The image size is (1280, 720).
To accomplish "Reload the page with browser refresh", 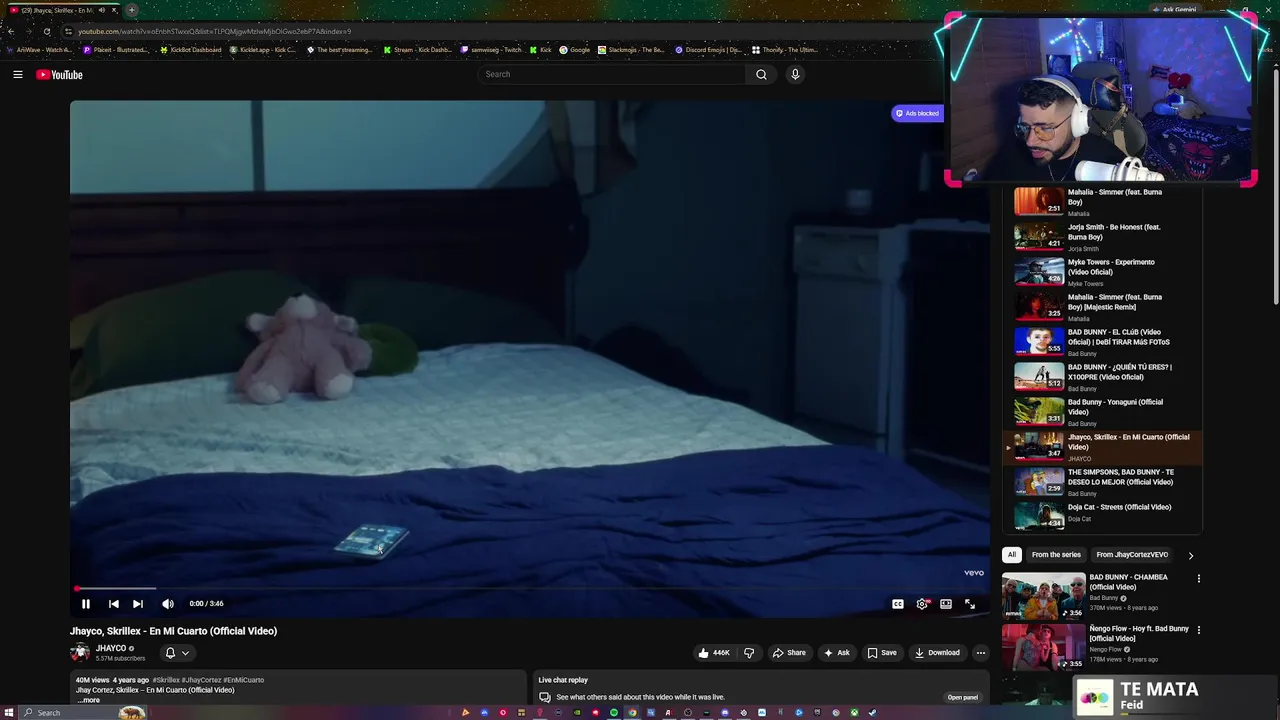I will [x=46, y=31].
